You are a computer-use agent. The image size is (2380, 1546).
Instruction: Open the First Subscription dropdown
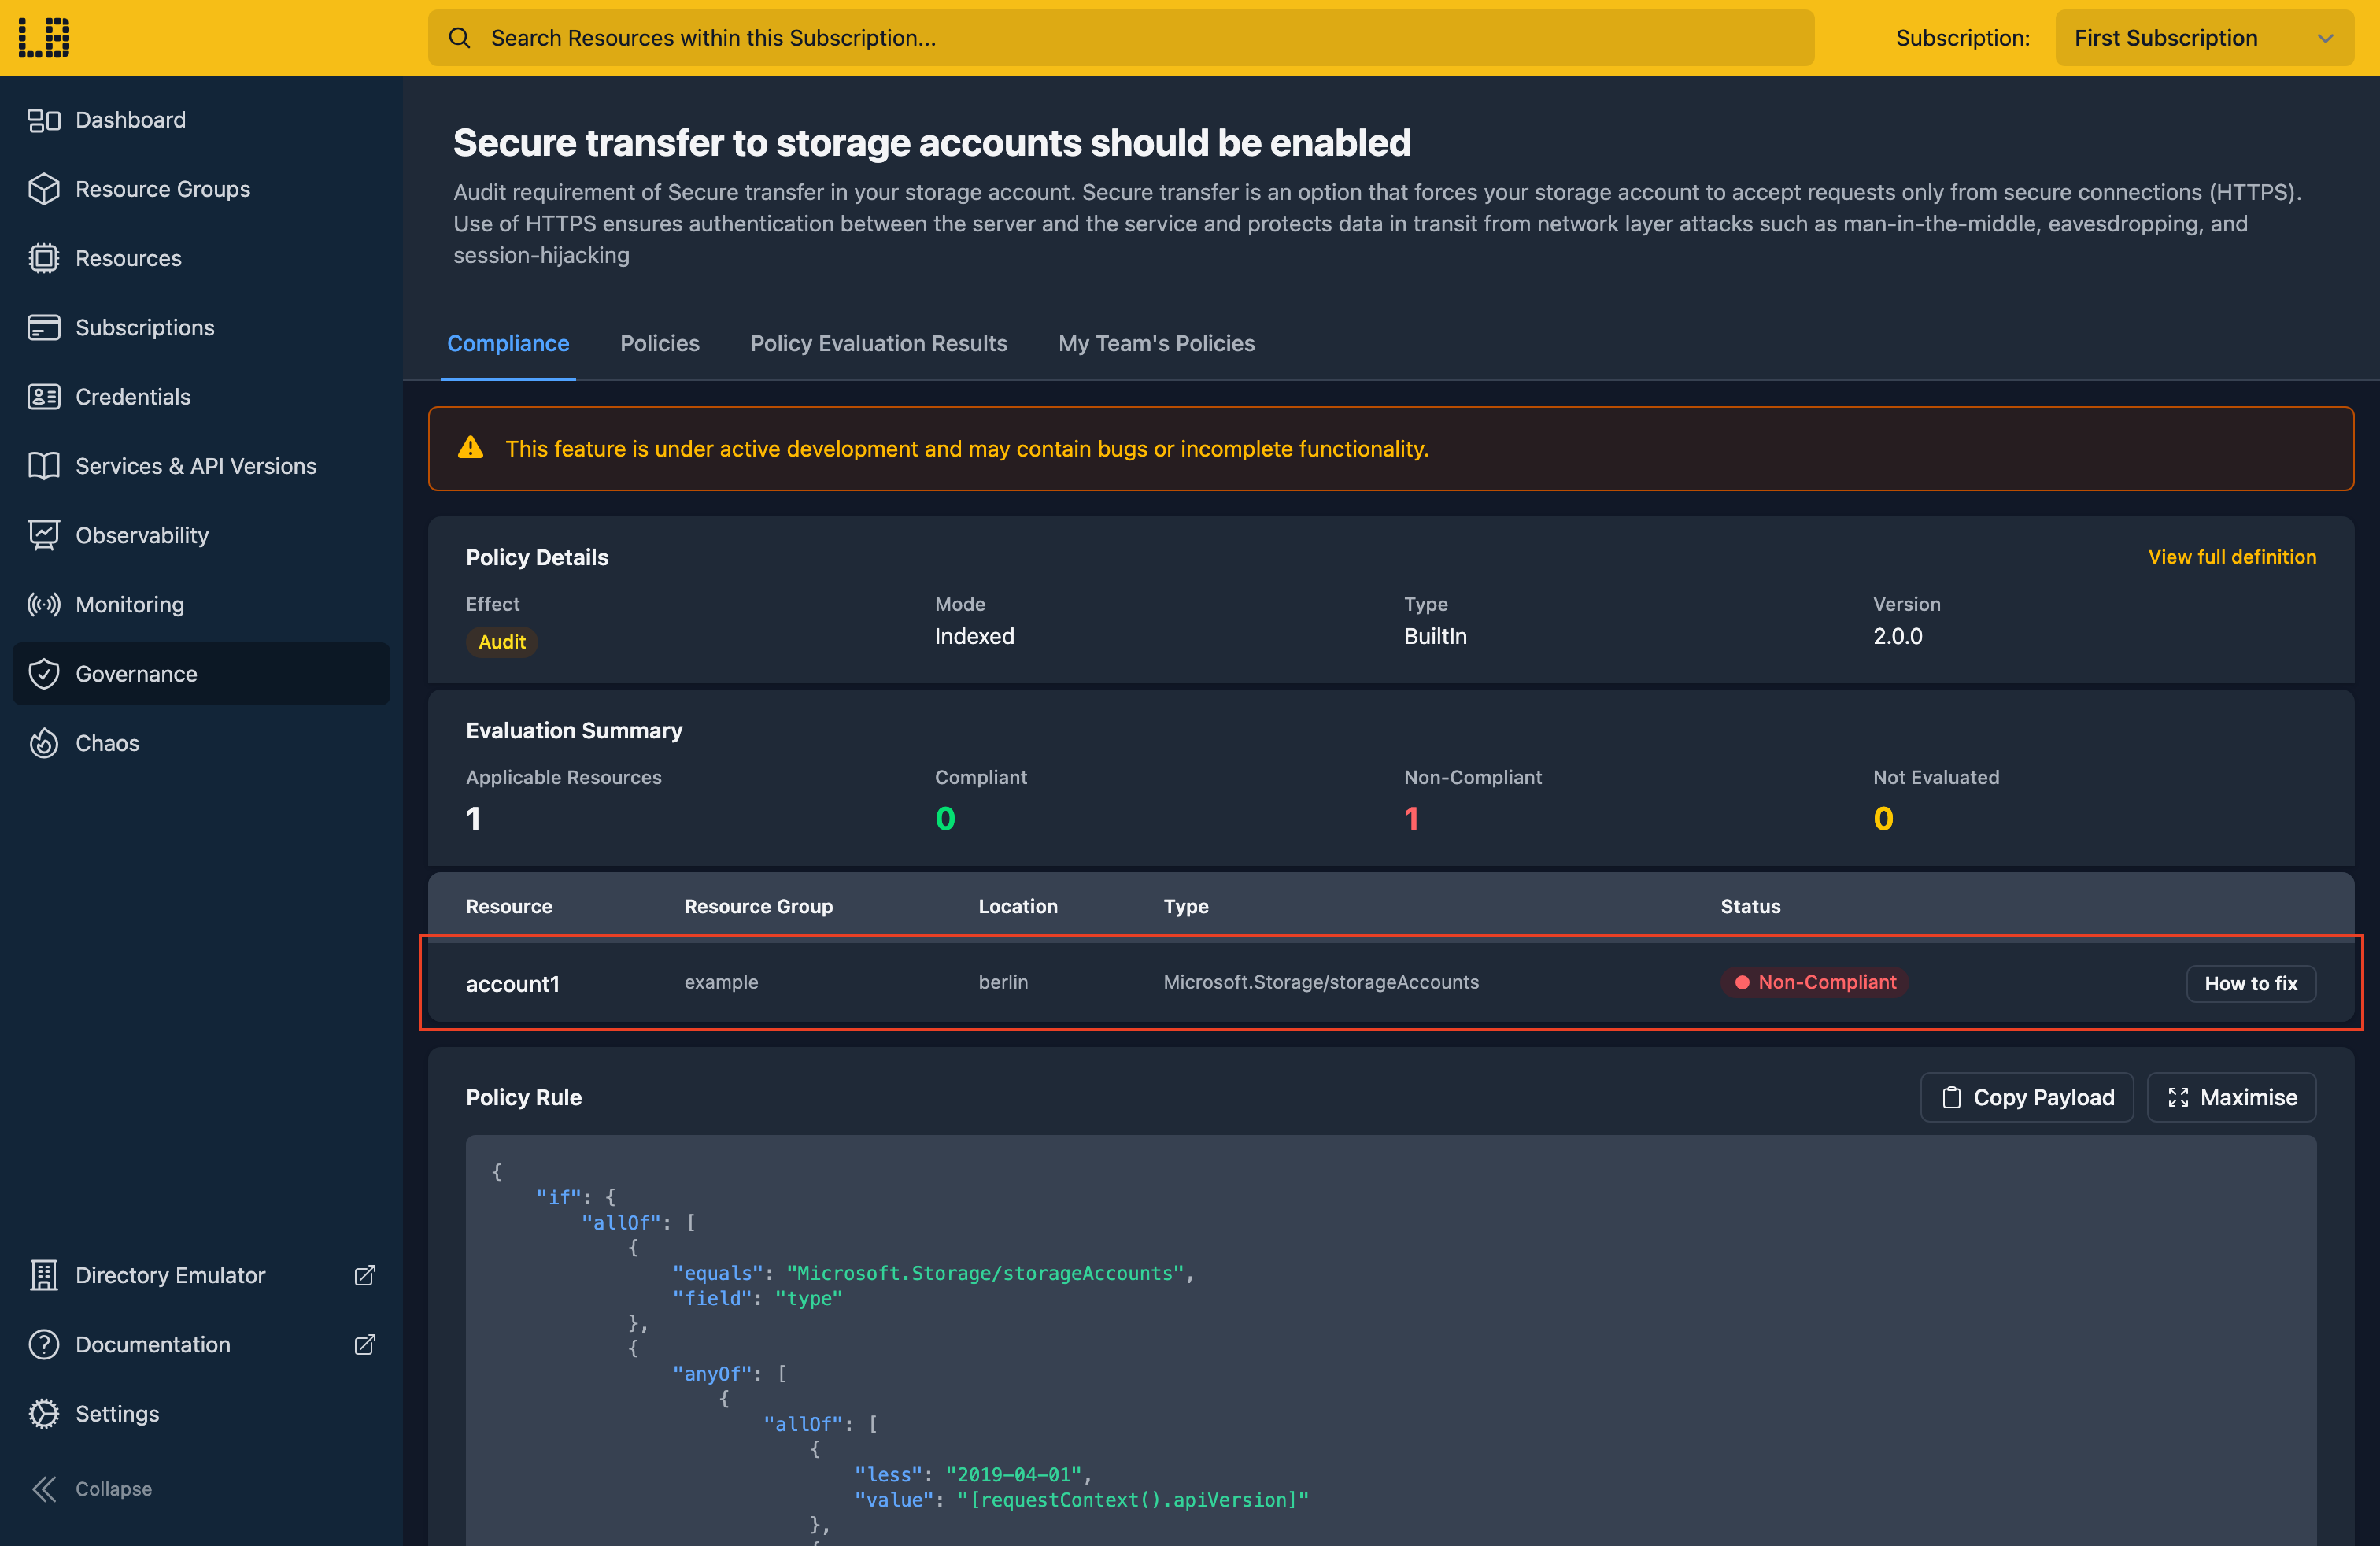pos(2204,38)
